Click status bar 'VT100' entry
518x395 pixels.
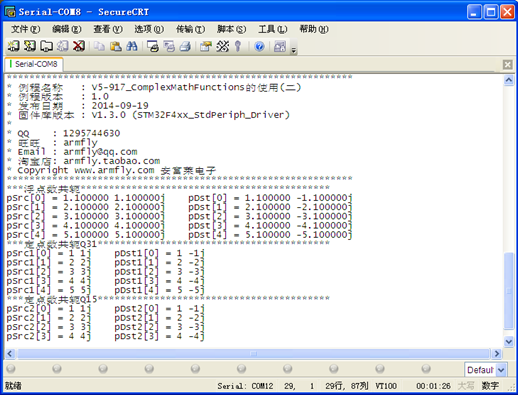[x=386, y=386]
